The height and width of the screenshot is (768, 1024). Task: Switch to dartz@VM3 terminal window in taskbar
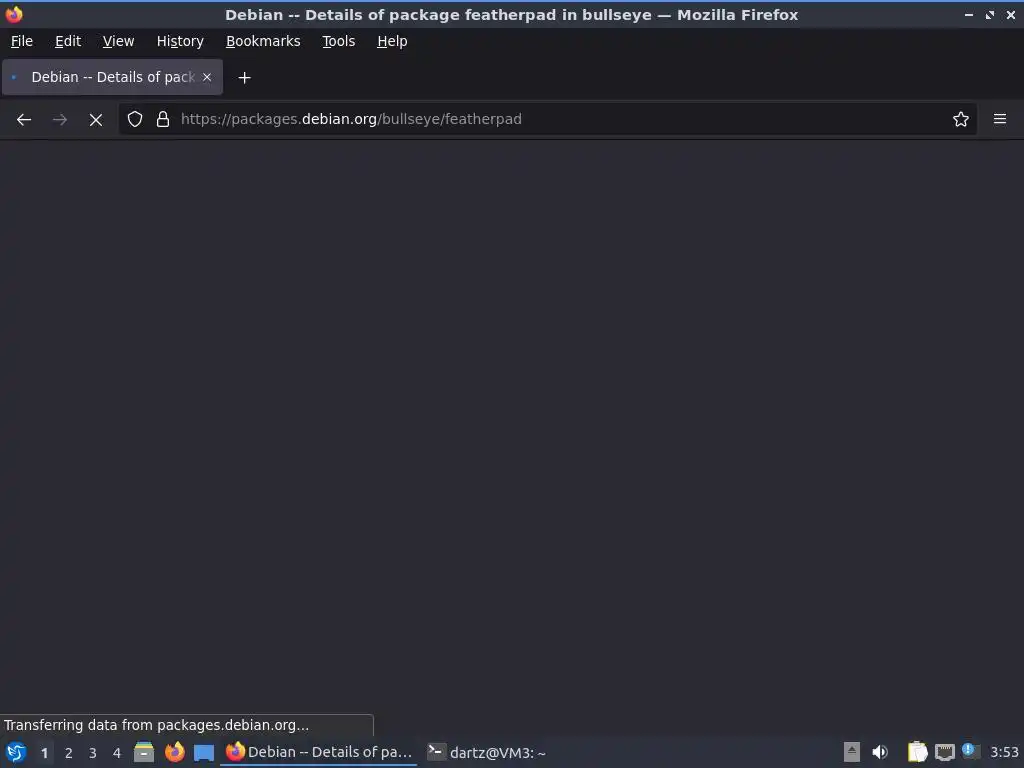pyautogui.click(x=487, y=752)
